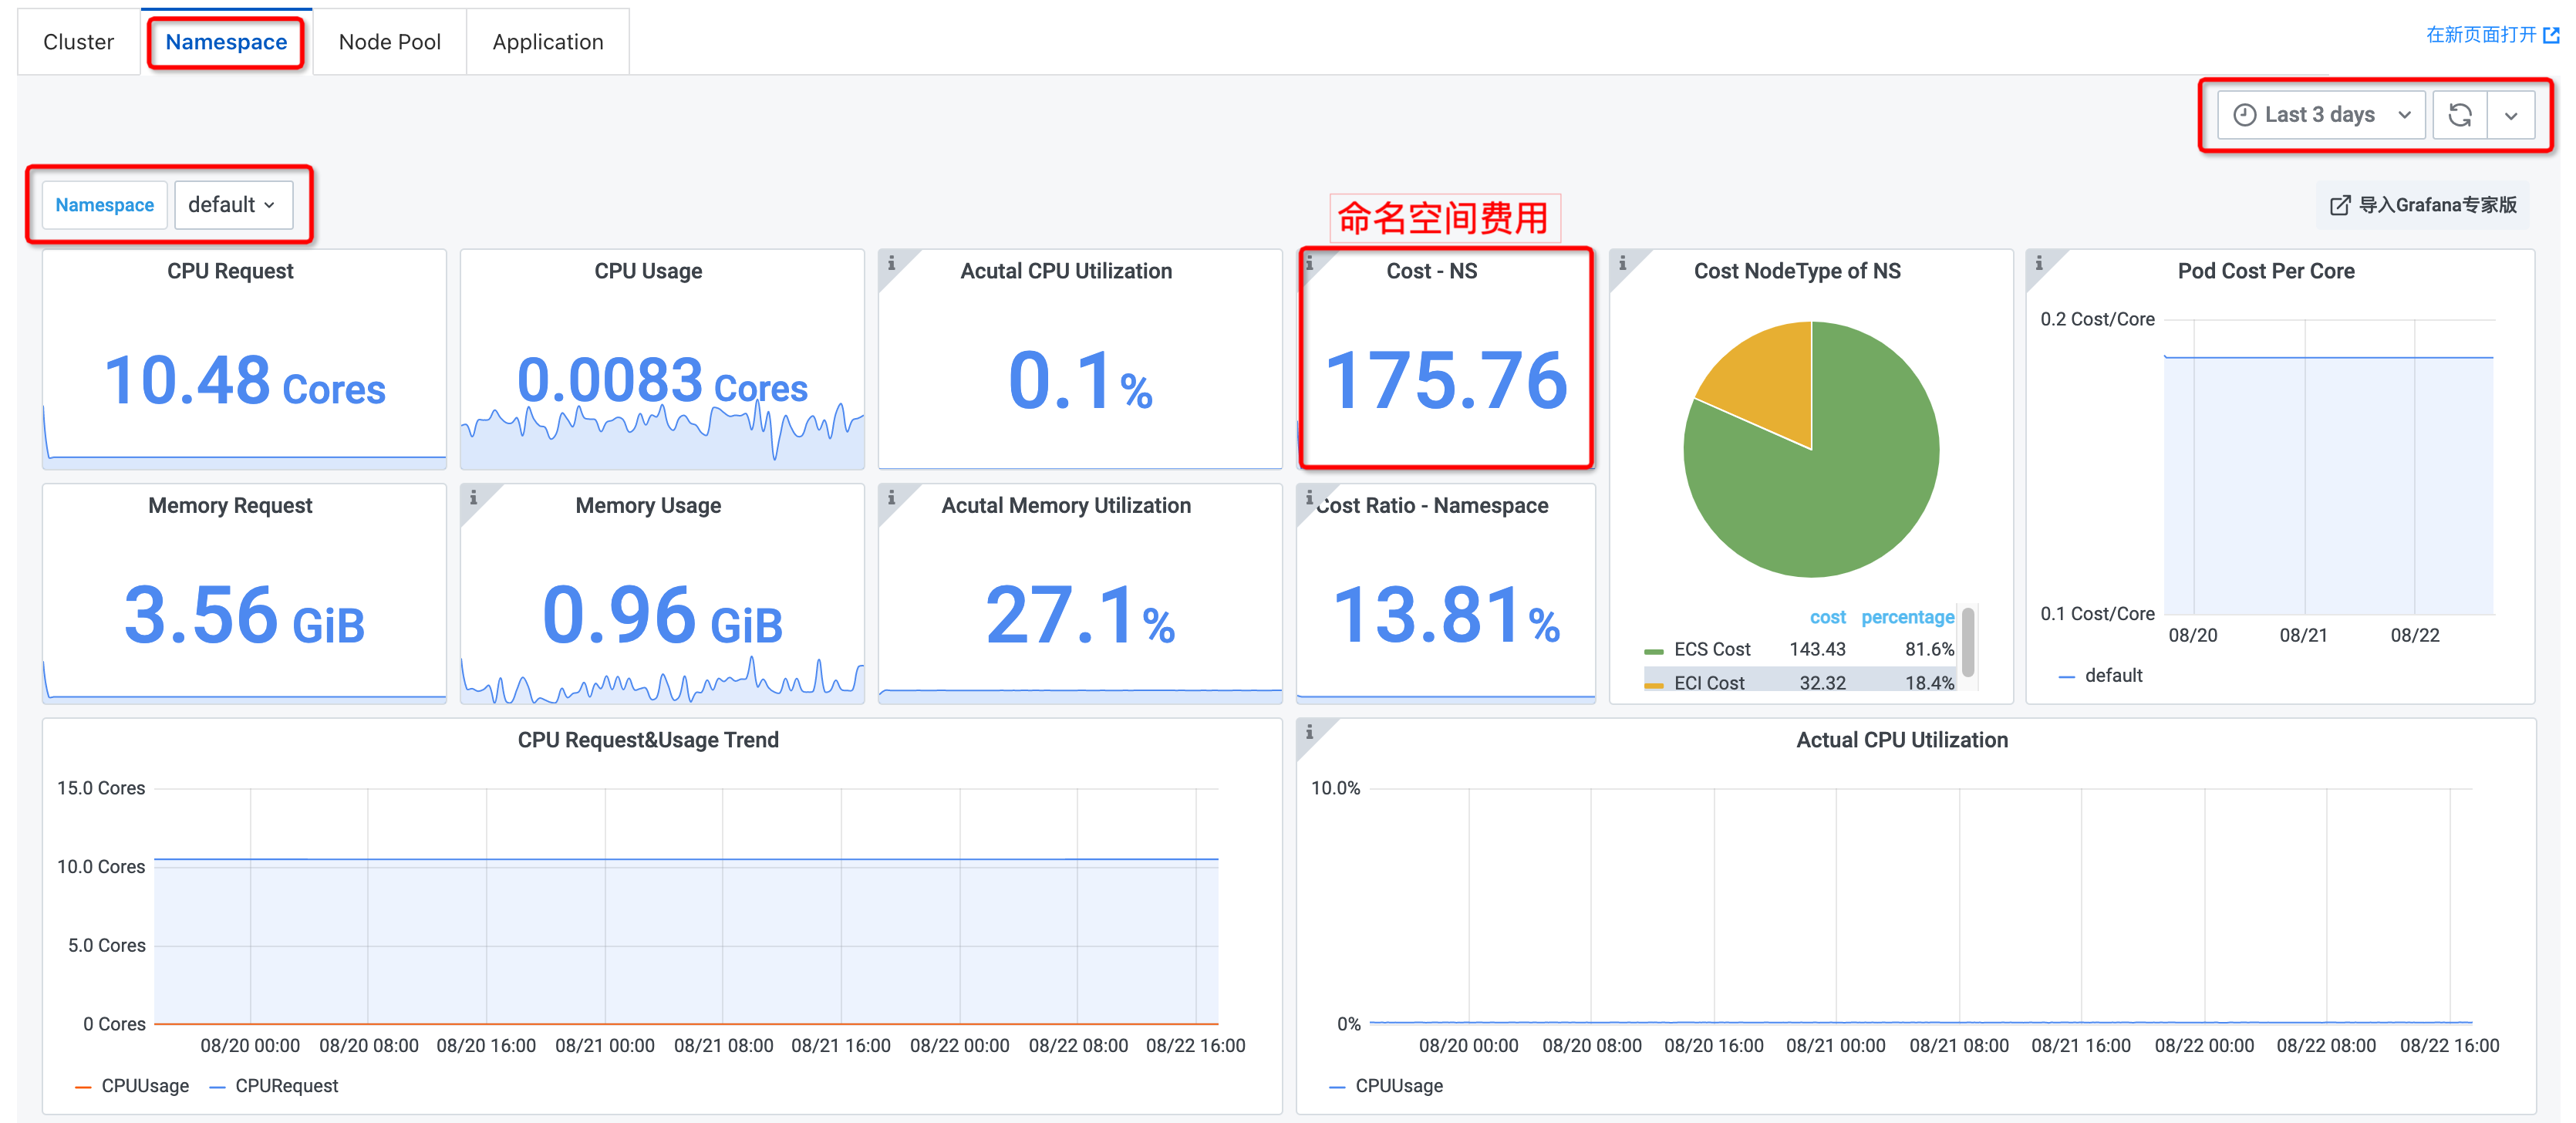Click info icon on Acutal CPU Utilization panel
The width and height of the screenshot is (2576, 1123).
click(x=891, y=263)
